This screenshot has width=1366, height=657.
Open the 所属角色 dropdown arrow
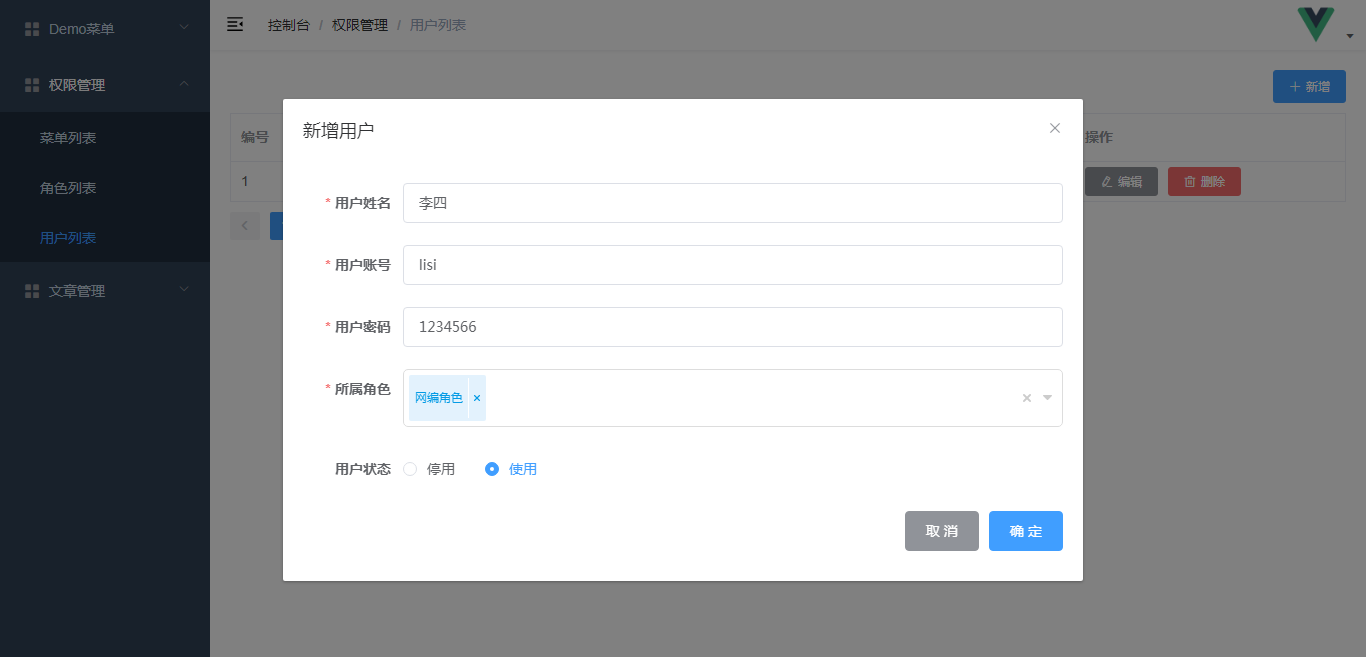(x=1047, y=398)
